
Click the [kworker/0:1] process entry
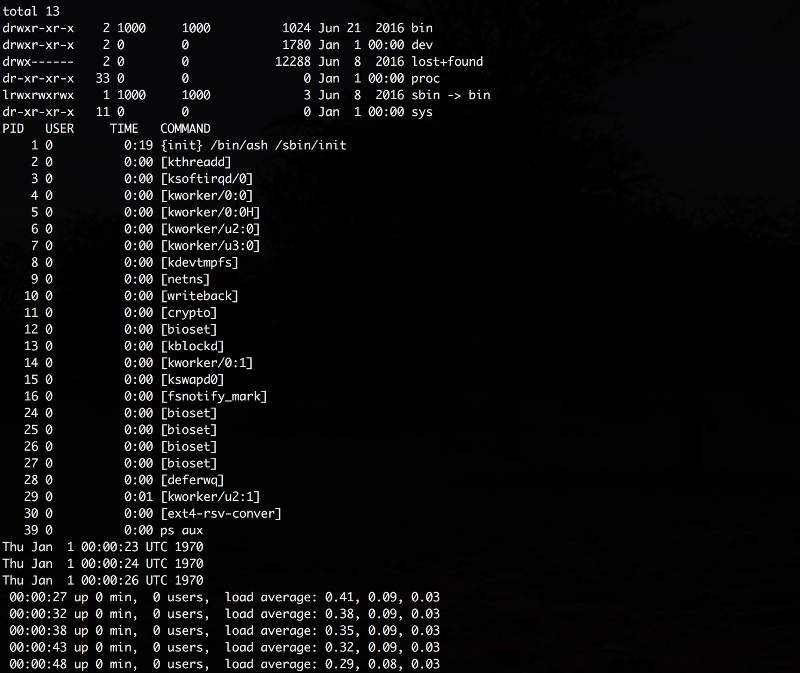[x=207, y=363]
